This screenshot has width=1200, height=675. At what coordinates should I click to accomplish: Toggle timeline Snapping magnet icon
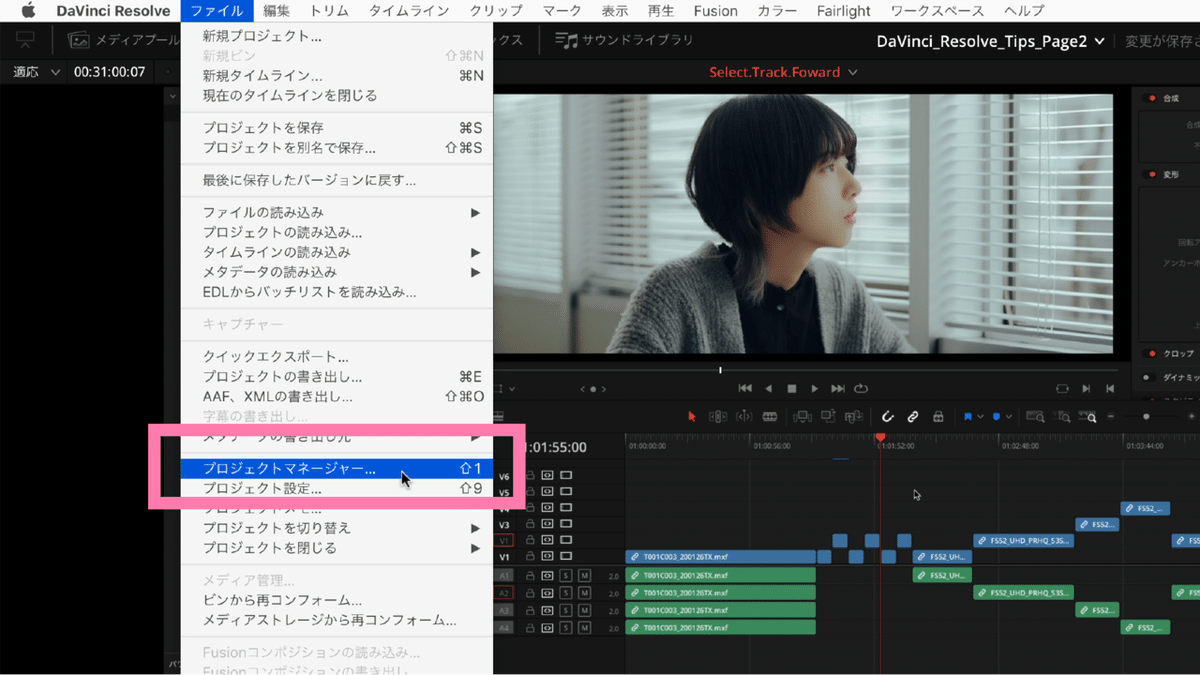[x=888, y=416]
